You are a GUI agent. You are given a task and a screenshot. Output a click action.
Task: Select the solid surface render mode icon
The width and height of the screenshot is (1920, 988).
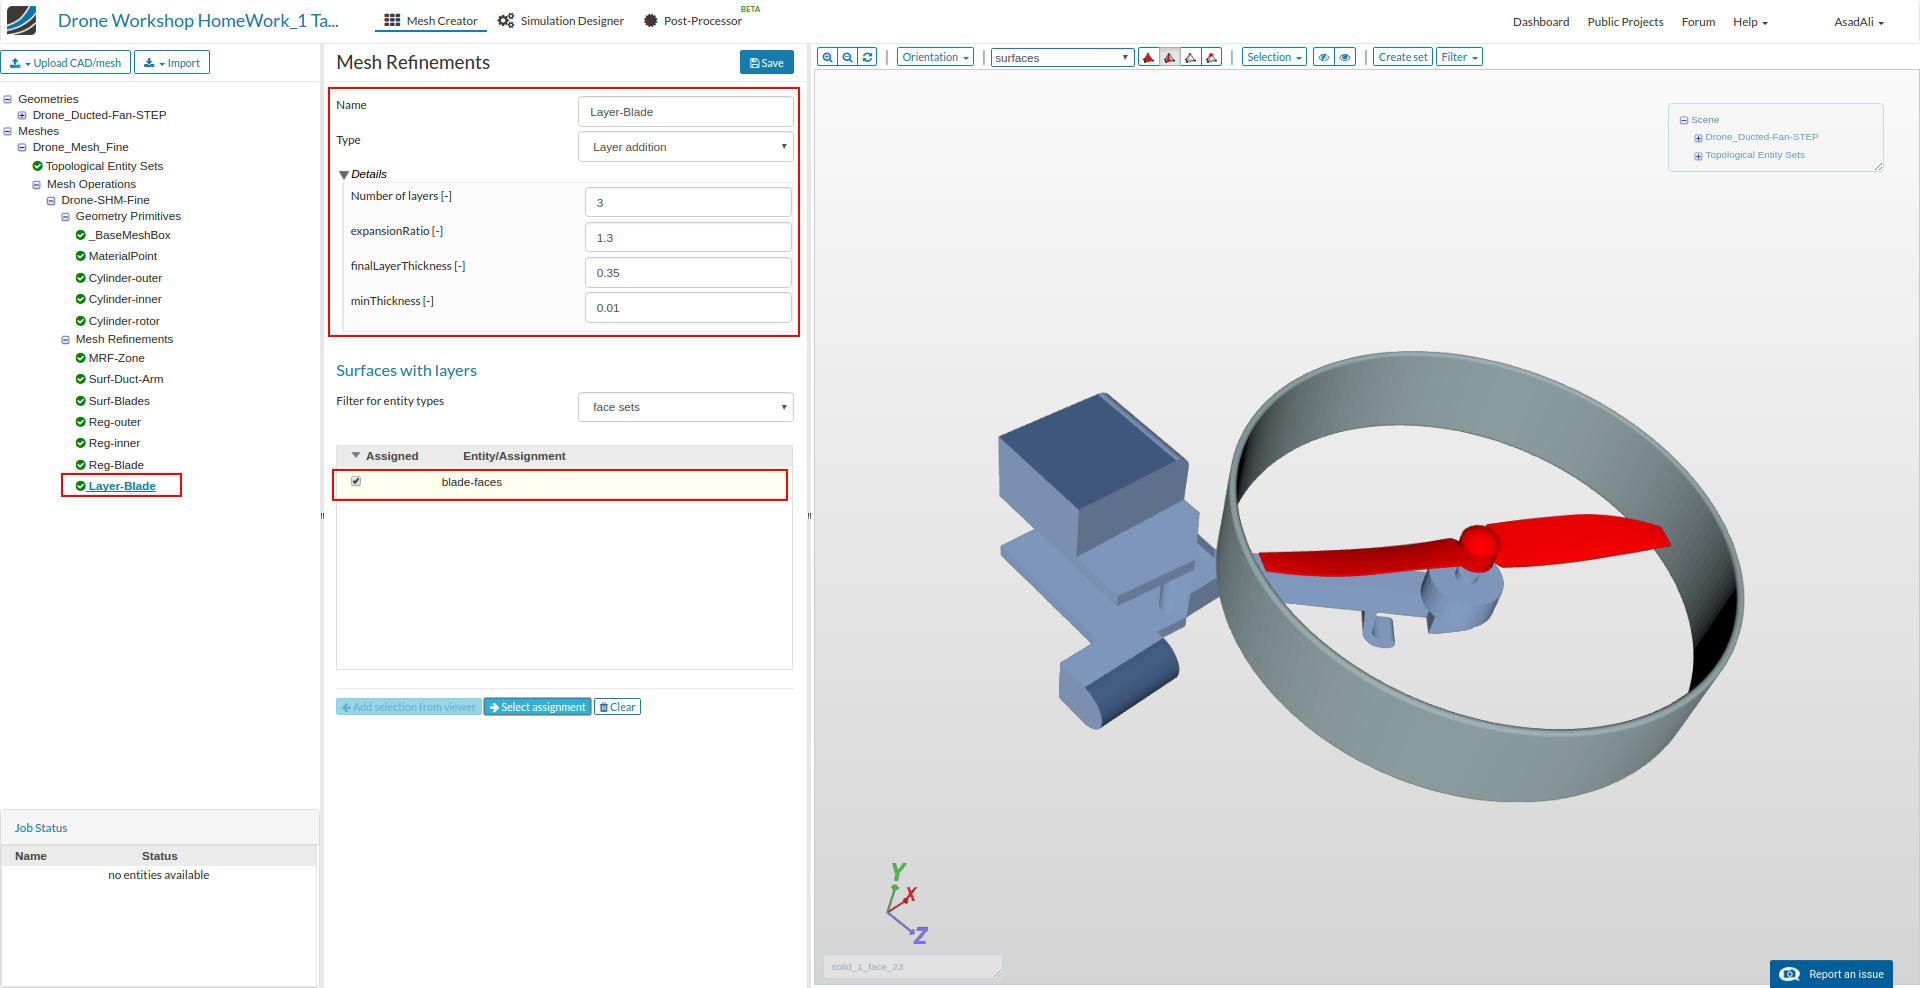[1149, 58]
